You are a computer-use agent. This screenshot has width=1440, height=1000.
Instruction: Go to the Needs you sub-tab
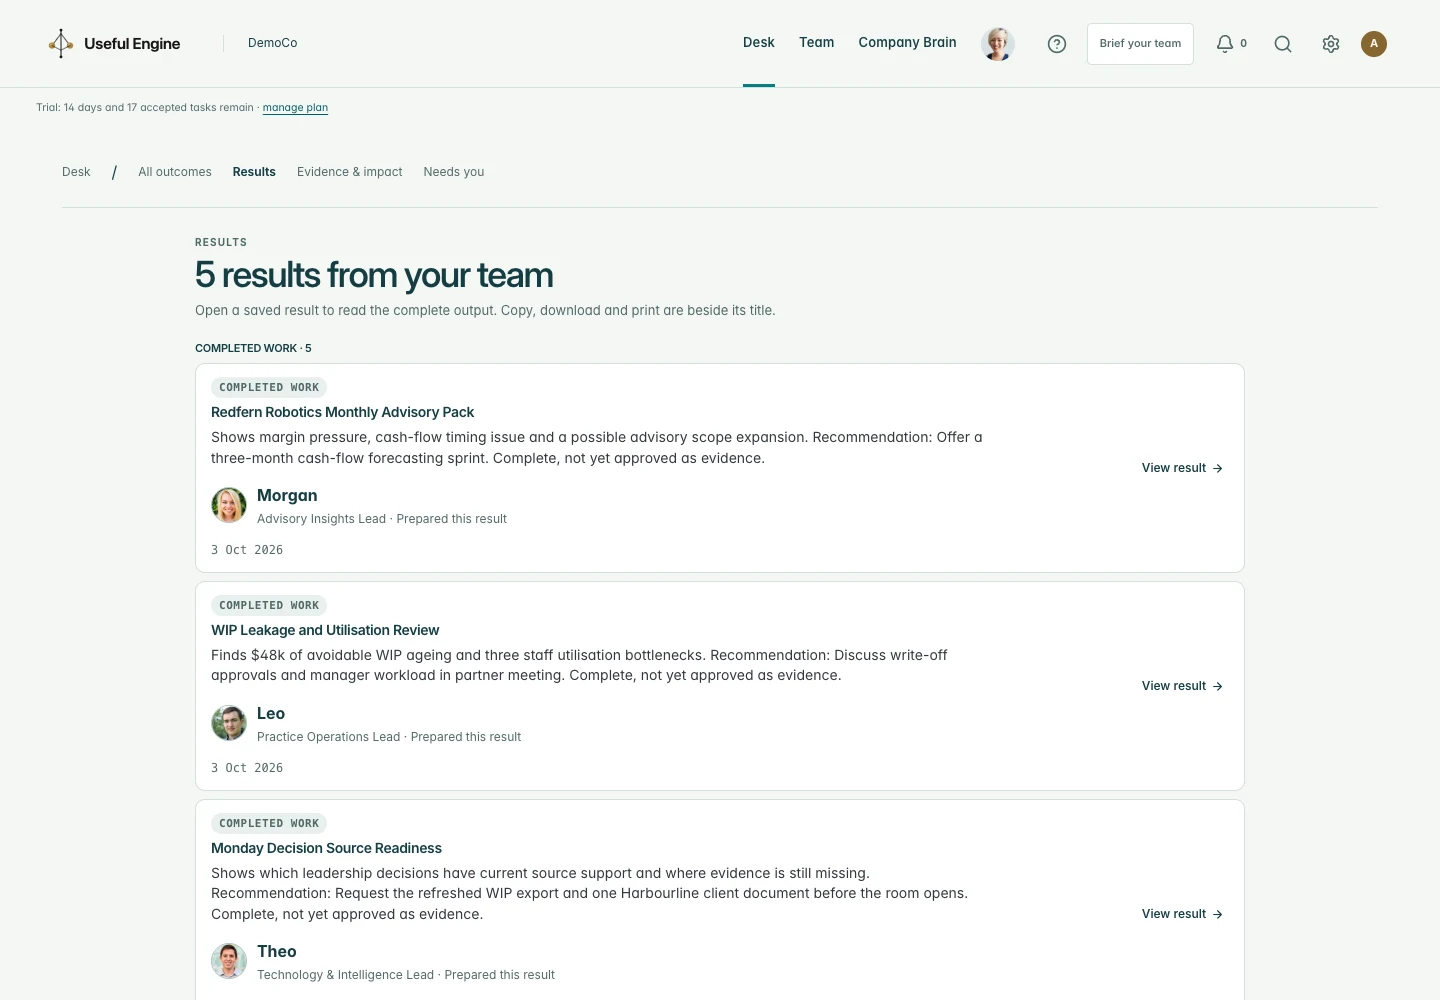point(454,172)
